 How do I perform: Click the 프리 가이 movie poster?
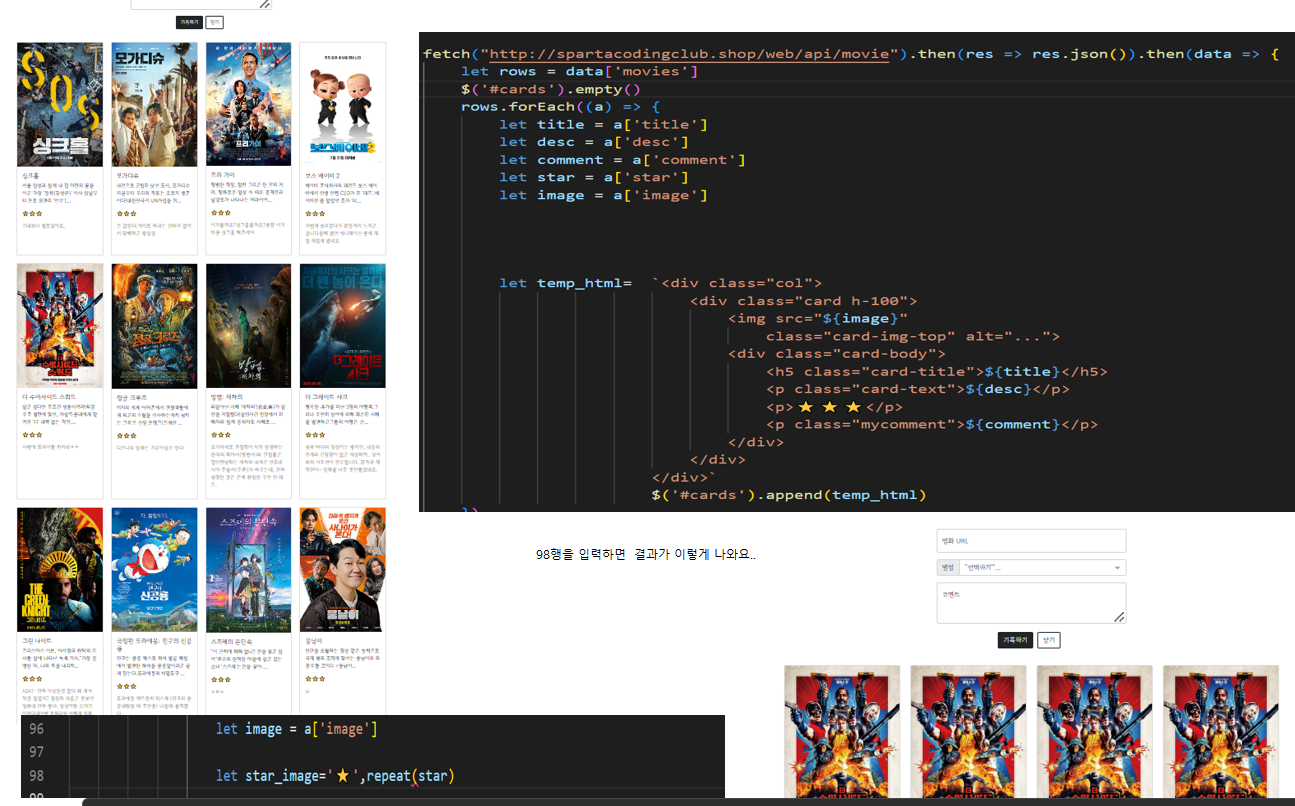(249, 105)
